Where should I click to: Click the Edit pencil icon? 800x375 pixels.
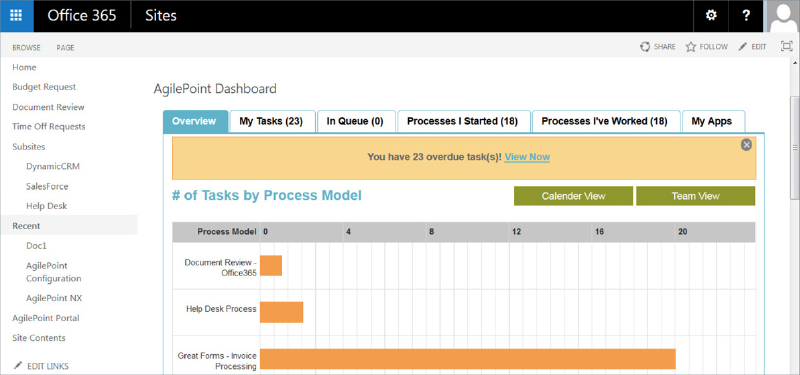click(x=742, y=47)
